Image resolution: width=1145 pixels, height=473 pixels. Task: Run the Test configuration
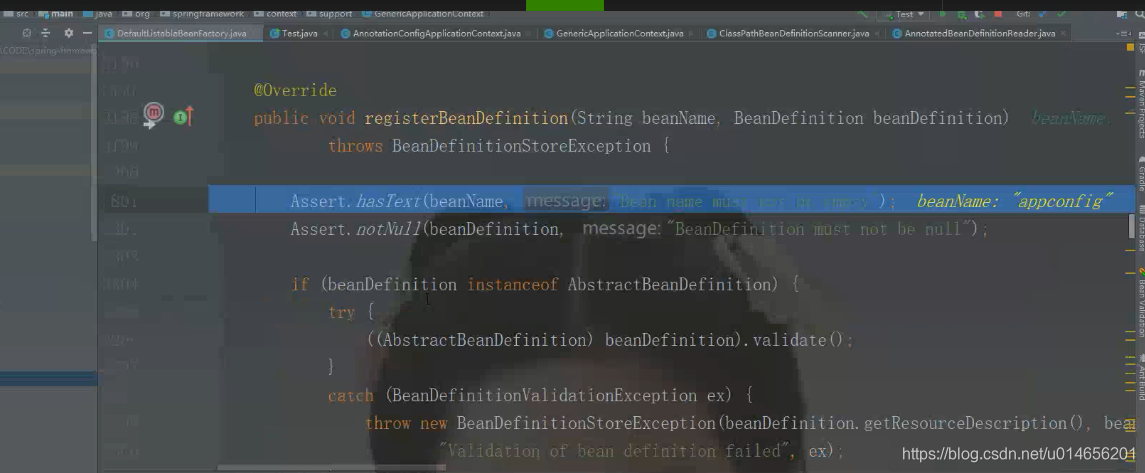[x=943, y=14]
